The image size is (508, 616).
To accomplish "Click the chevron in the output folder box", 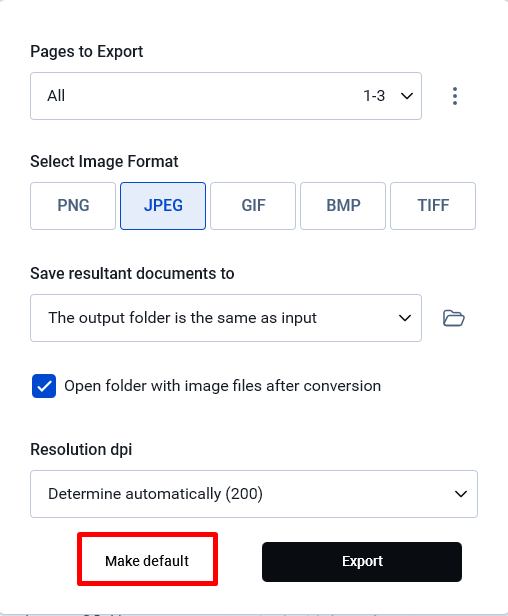I will pos(405,318).
